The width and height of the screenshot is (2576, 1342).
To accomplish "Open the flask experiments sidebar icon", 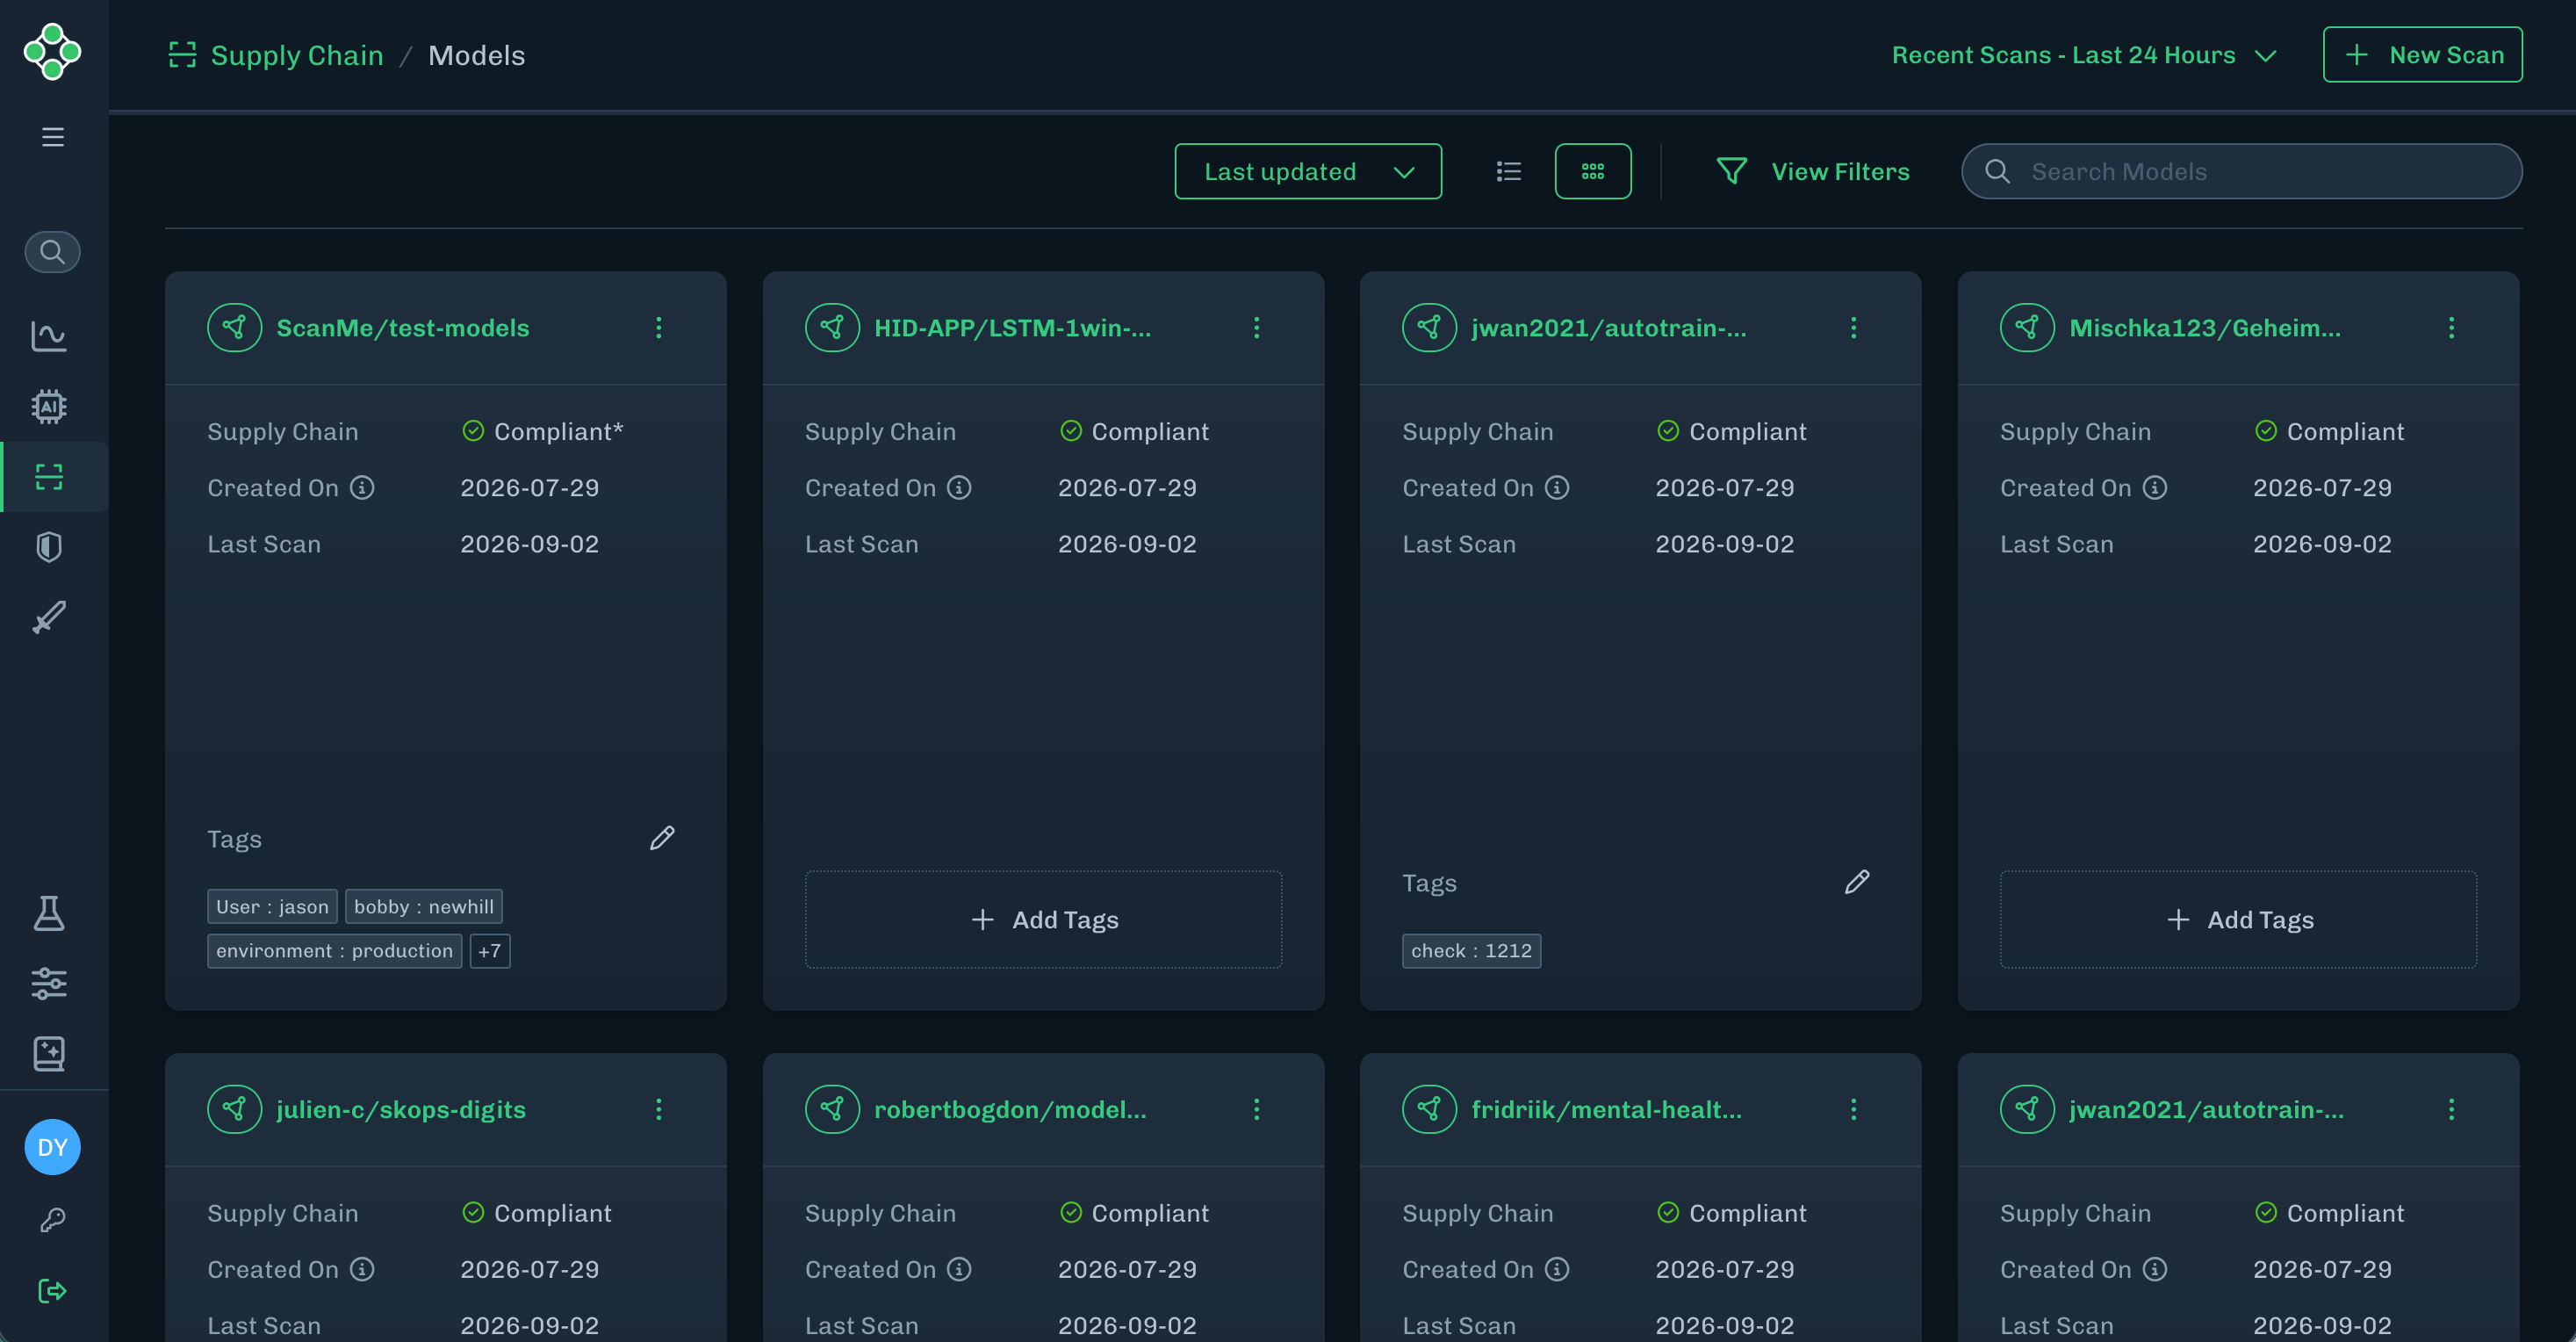I will click(x=49, y=913).
